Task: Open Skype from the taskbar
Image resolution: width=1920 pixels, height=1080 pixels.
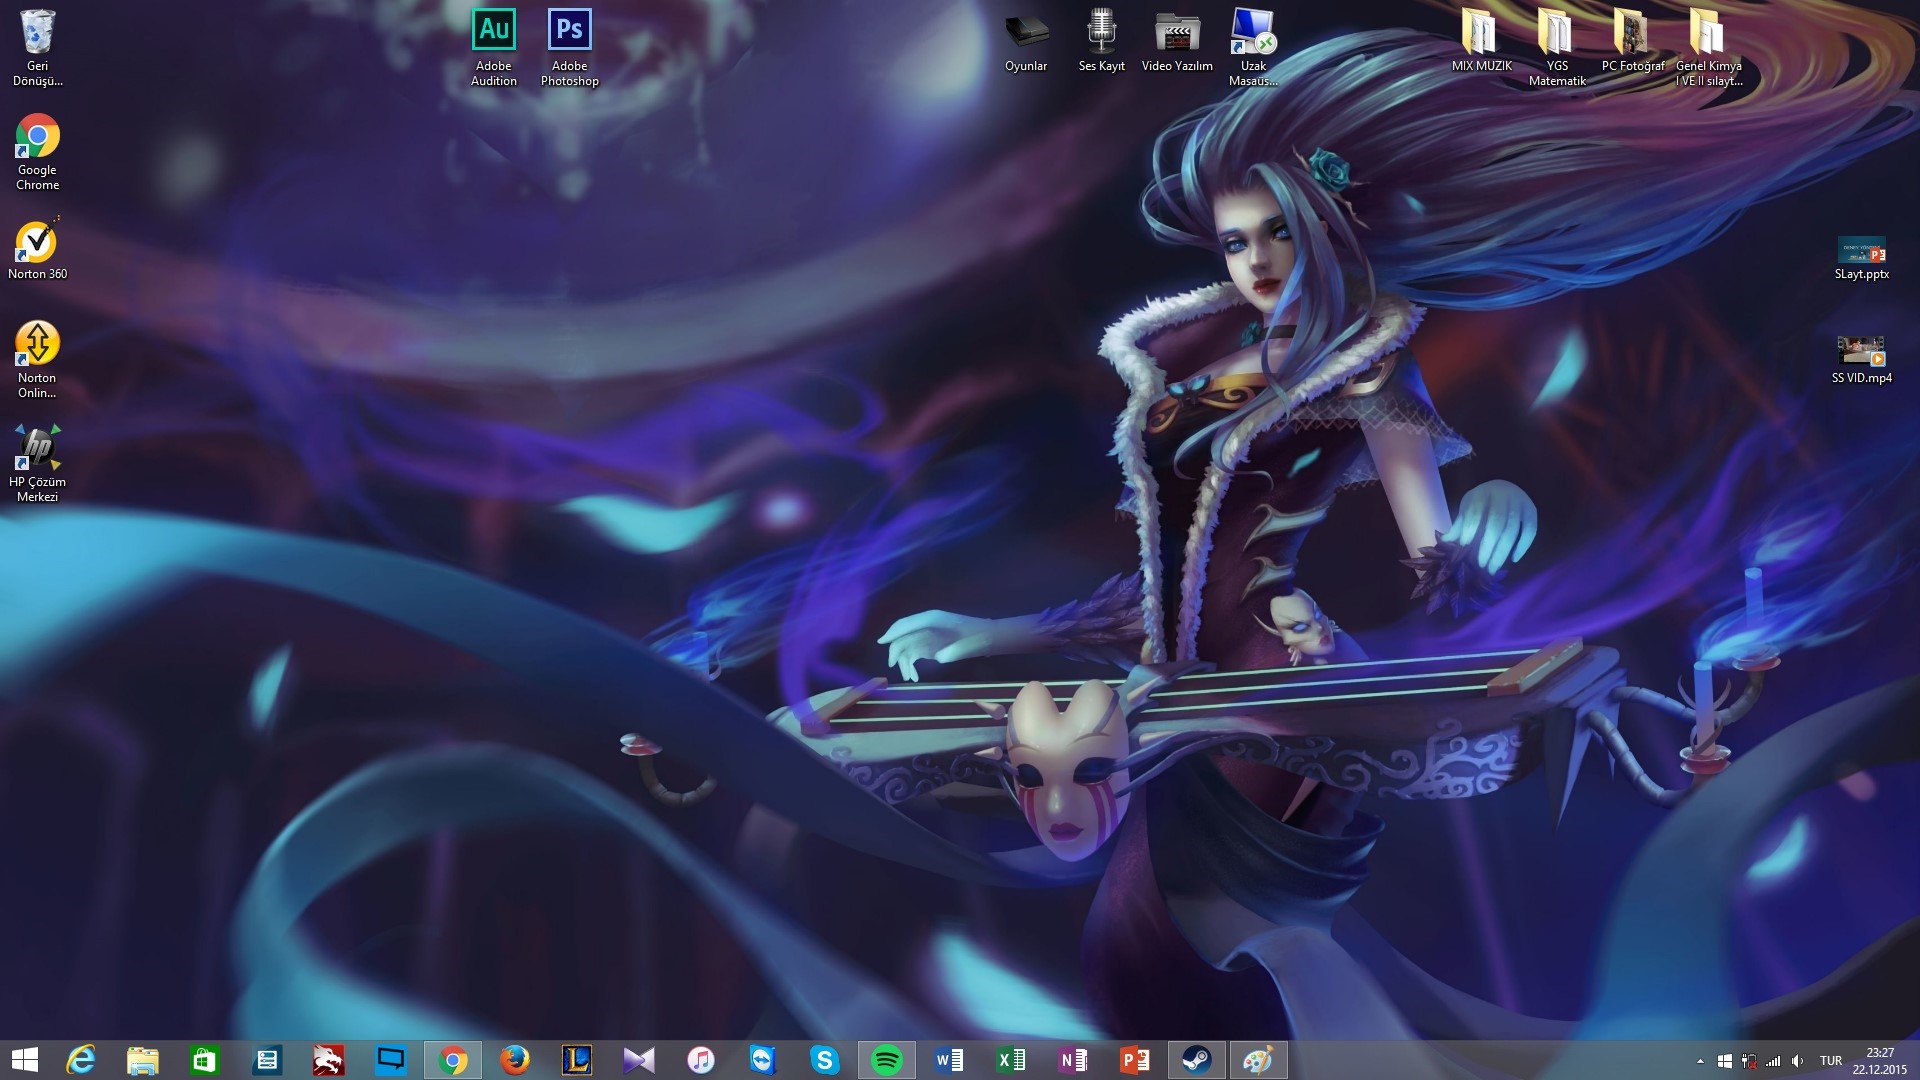Action: tap(825, 1060)
